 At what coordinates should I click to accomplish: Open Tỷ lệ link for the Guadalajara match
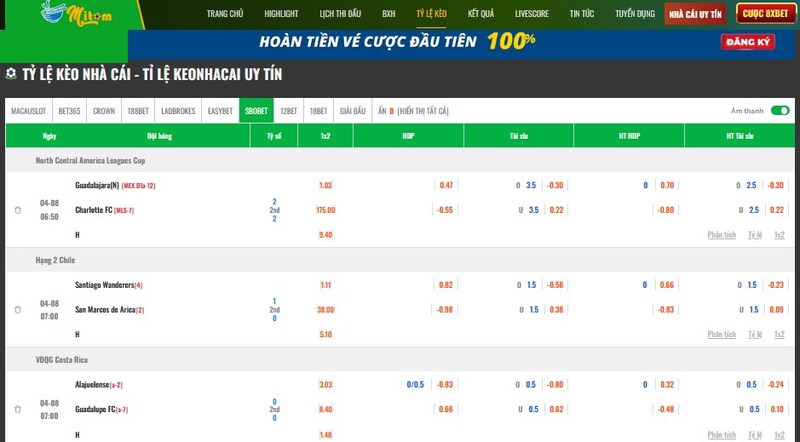coord(755,235)
